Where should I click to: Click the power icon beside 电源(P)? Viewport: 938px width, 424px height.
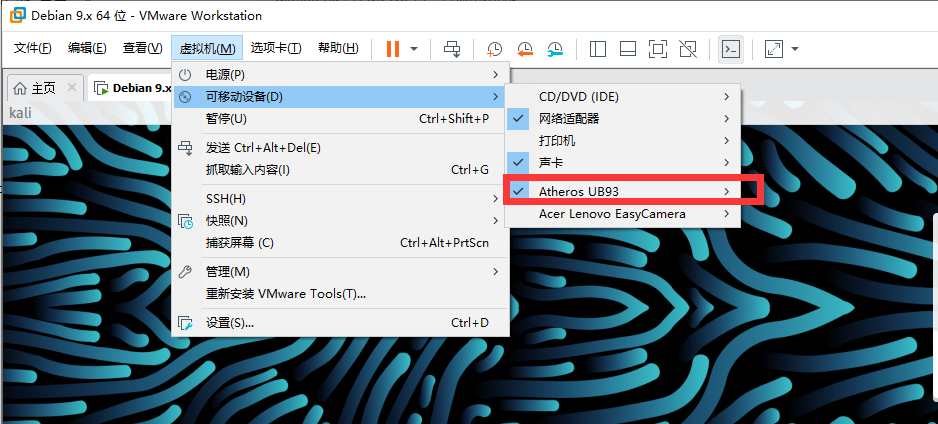(x=185, y=75)
